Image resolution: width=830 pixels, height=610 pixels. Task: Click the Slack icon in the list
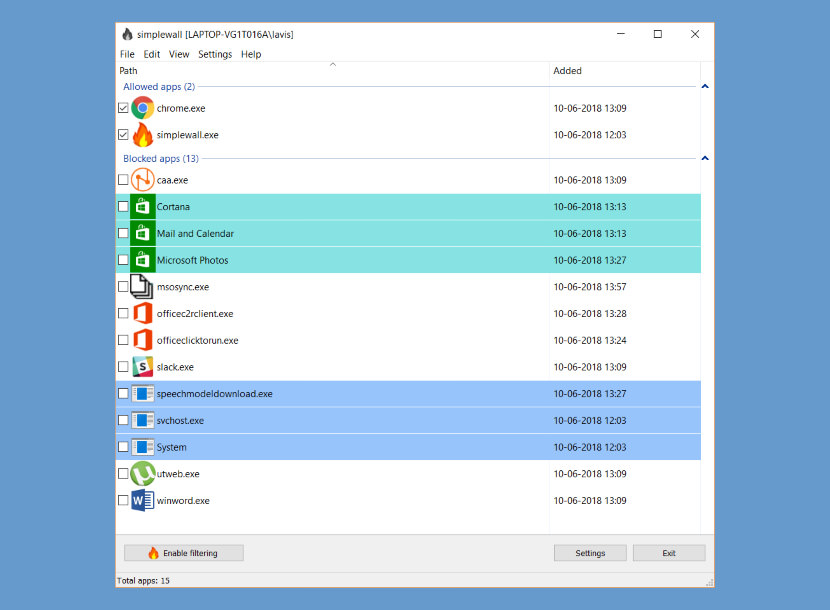(x=142, y=366)
